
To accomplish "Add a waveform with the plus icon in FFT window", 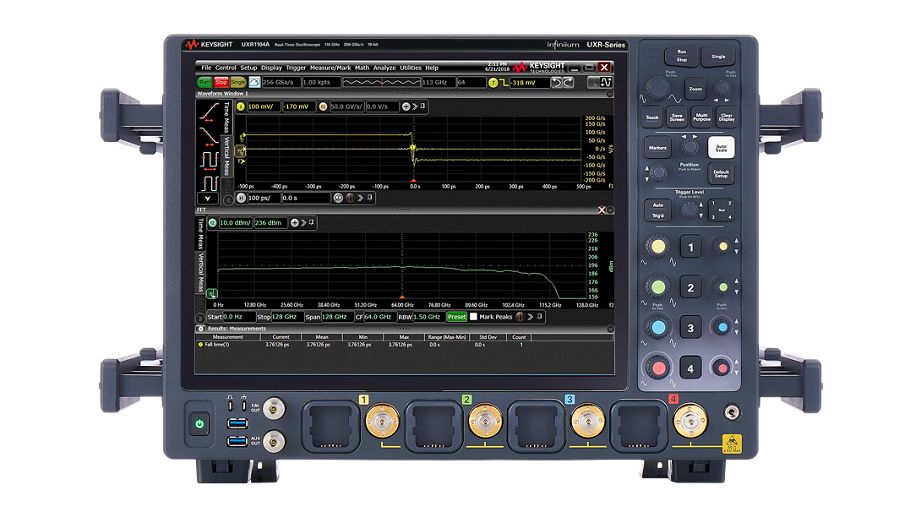I will (x=294, y=222).
